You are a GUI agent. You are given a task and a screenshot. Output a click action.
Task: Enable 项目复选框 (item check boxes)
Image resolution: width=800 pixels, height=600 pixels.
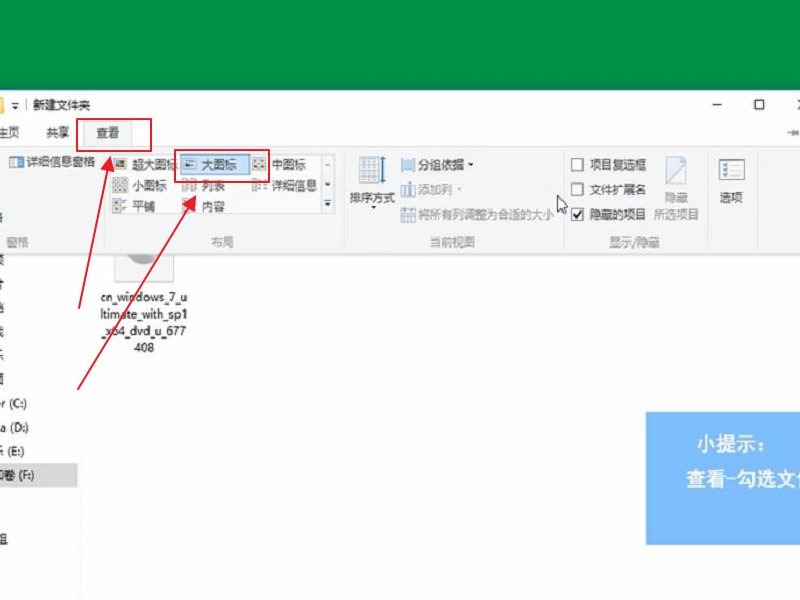[x=577, y=164]
